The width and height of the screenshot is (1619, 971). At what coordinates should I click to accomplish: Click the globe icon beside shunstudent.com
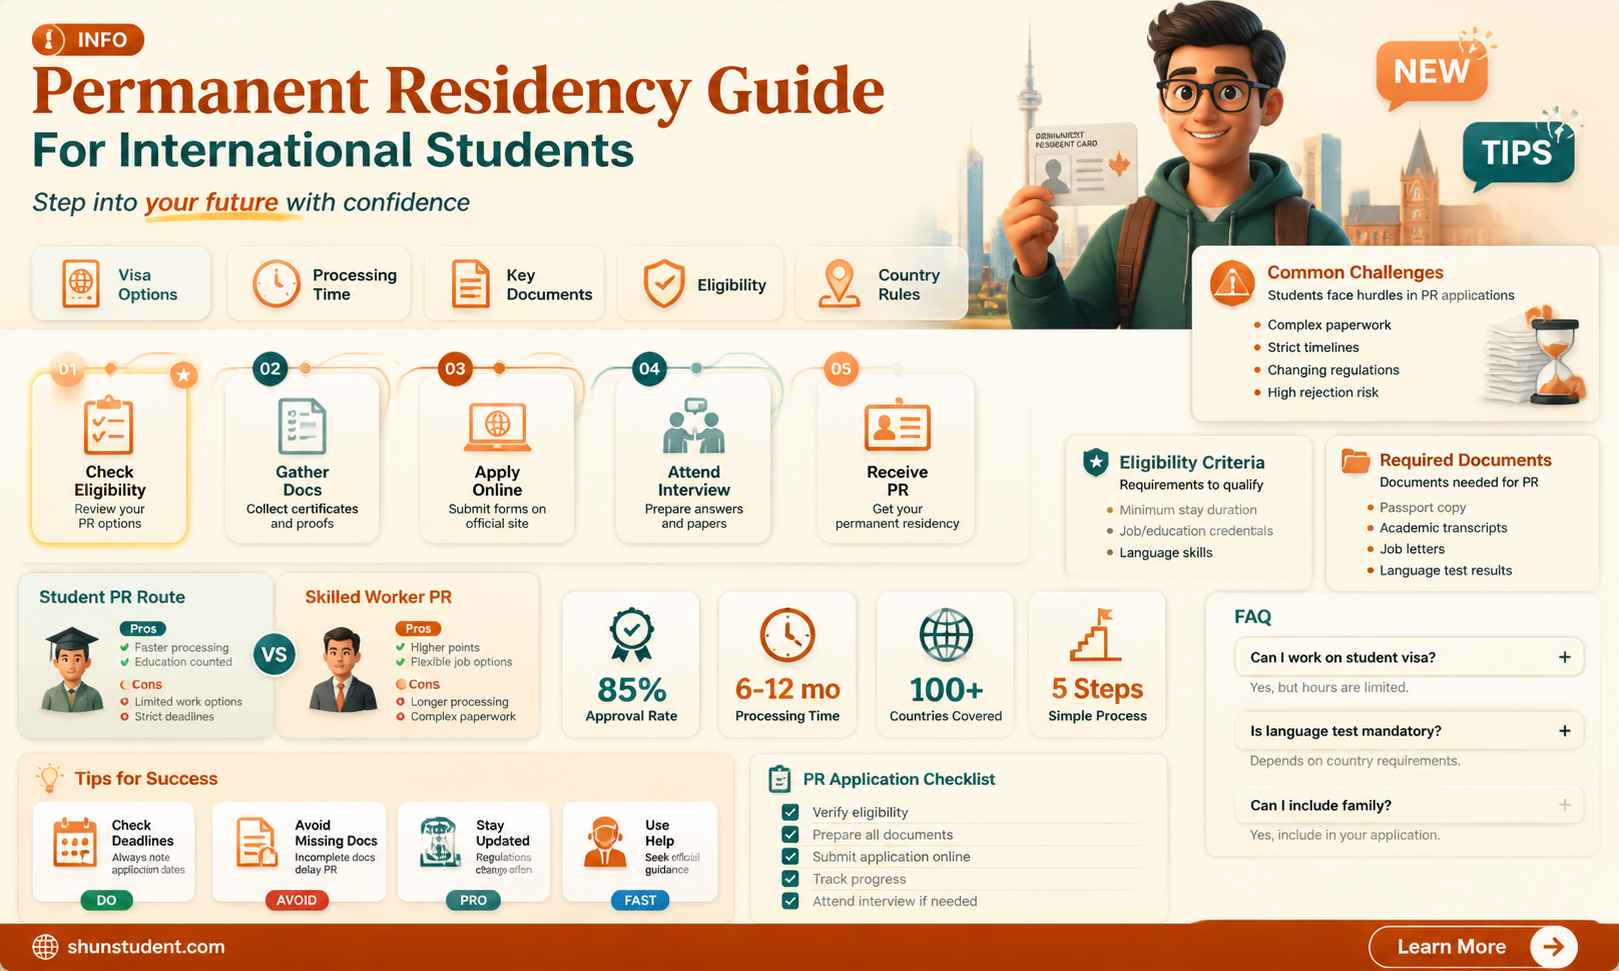coord(45,947)
